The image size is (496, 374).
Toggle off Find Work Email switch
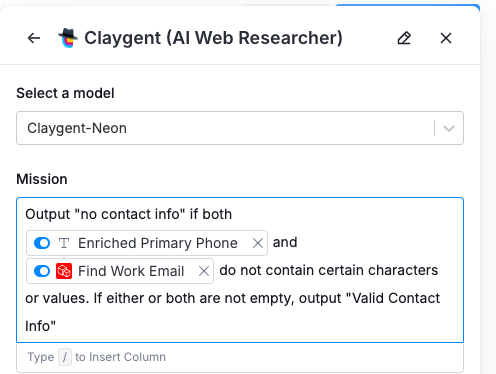coord(42,271)
